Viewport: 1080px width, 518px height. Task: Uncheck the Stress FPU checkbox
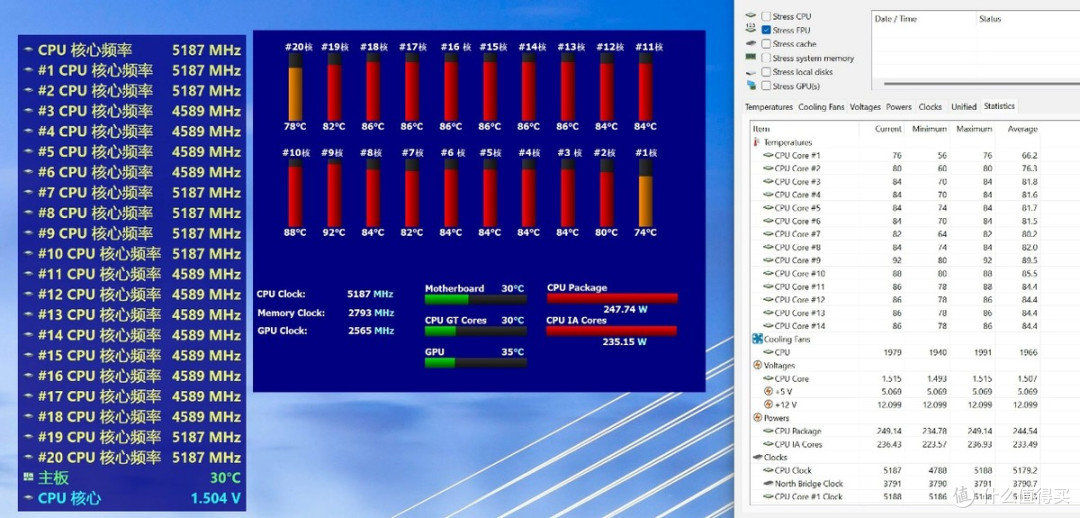(x=766, y=30)
